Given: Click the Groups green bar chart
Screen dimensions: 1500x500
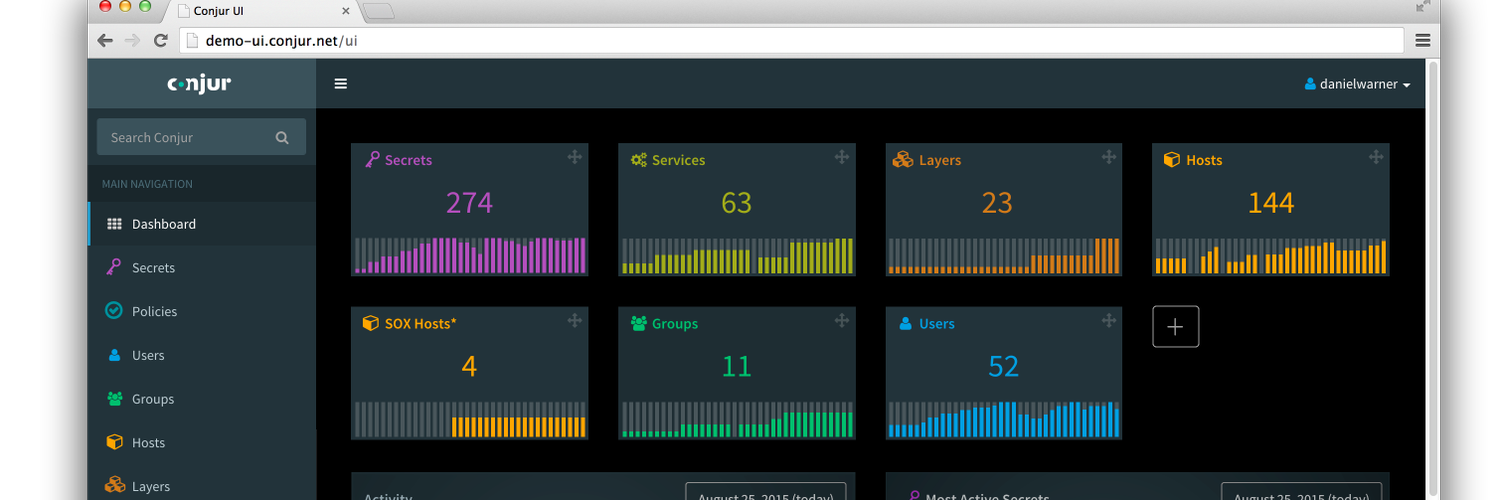Looking at the screenshot, I should [737, 419].
